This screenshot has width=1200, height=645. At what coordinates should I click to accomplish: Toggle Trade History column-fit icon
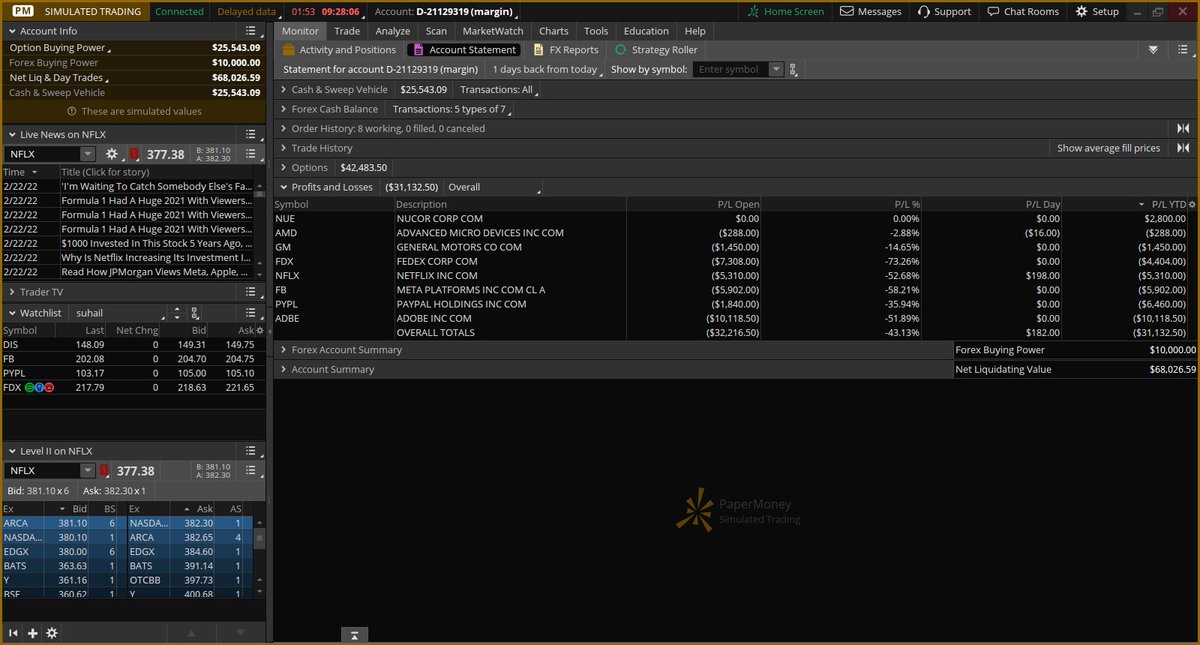click(x=1183, y=148)
